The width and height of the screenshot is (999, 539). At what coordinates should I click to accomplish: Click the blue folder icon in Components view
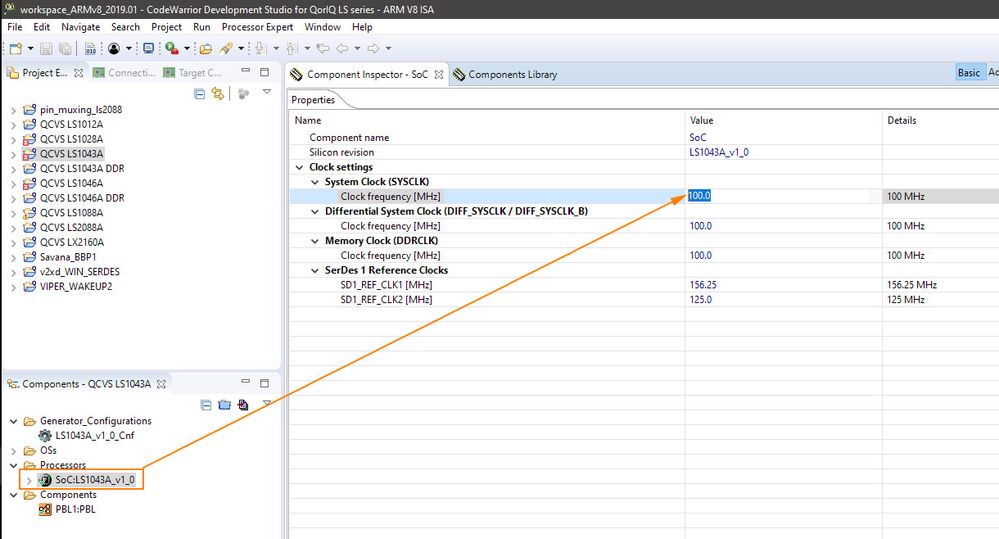tap(224, 405)
